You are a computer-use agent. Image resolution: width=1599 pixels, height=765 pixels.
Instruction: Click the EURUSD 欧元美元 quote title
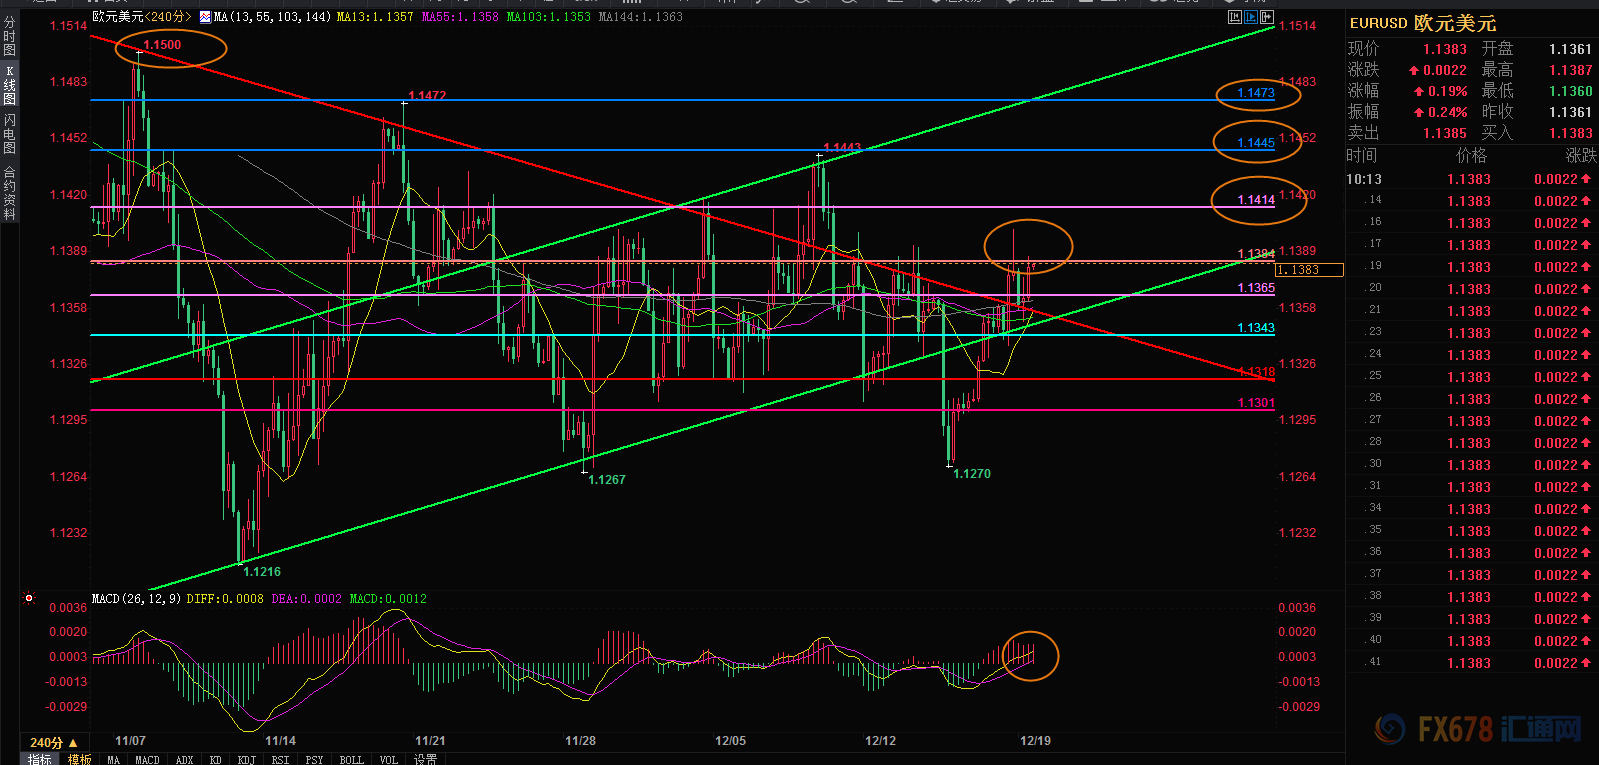pos(1422,23)
